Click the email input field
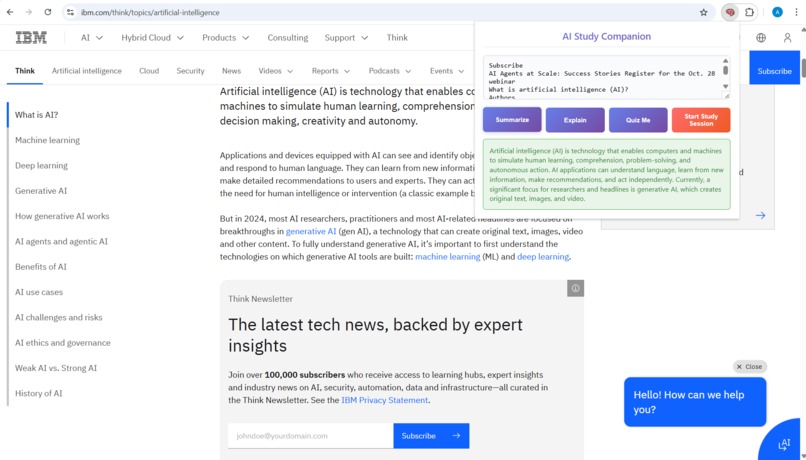Screen dimensions: 806x460 coord(310,436)
